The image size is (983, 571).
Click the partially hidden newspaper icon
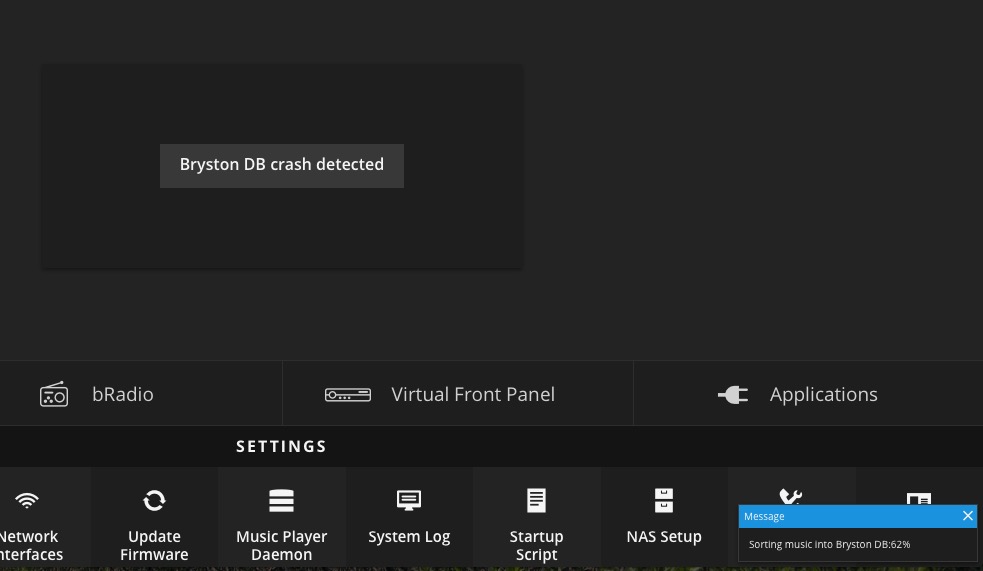point(918,498)
